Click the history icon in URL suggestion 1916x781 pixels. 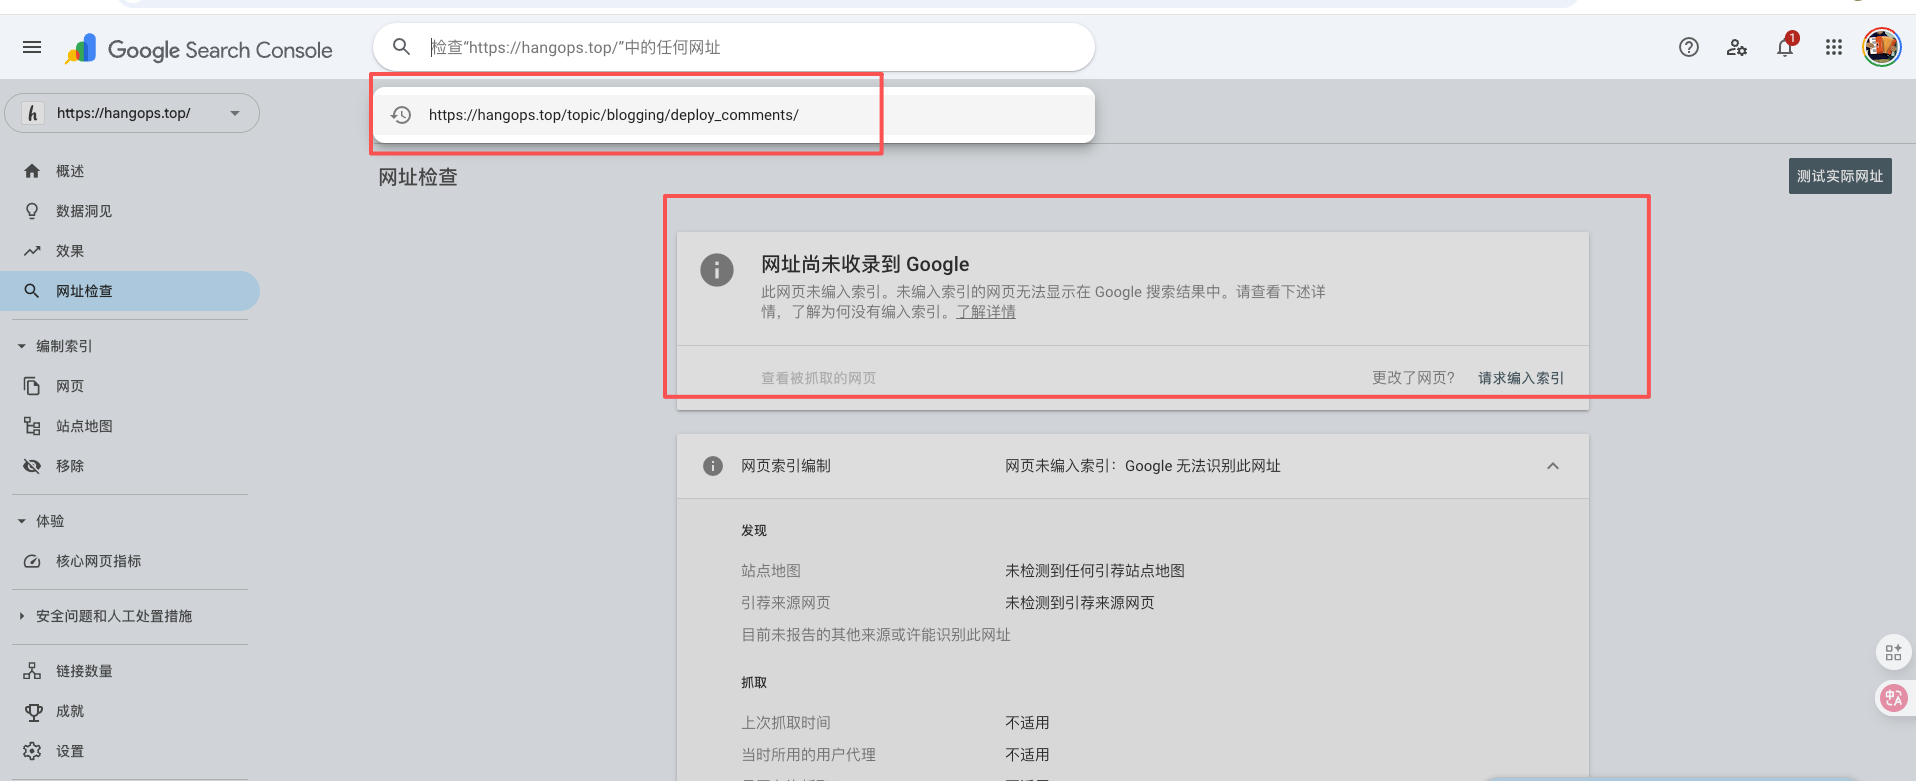401,115
